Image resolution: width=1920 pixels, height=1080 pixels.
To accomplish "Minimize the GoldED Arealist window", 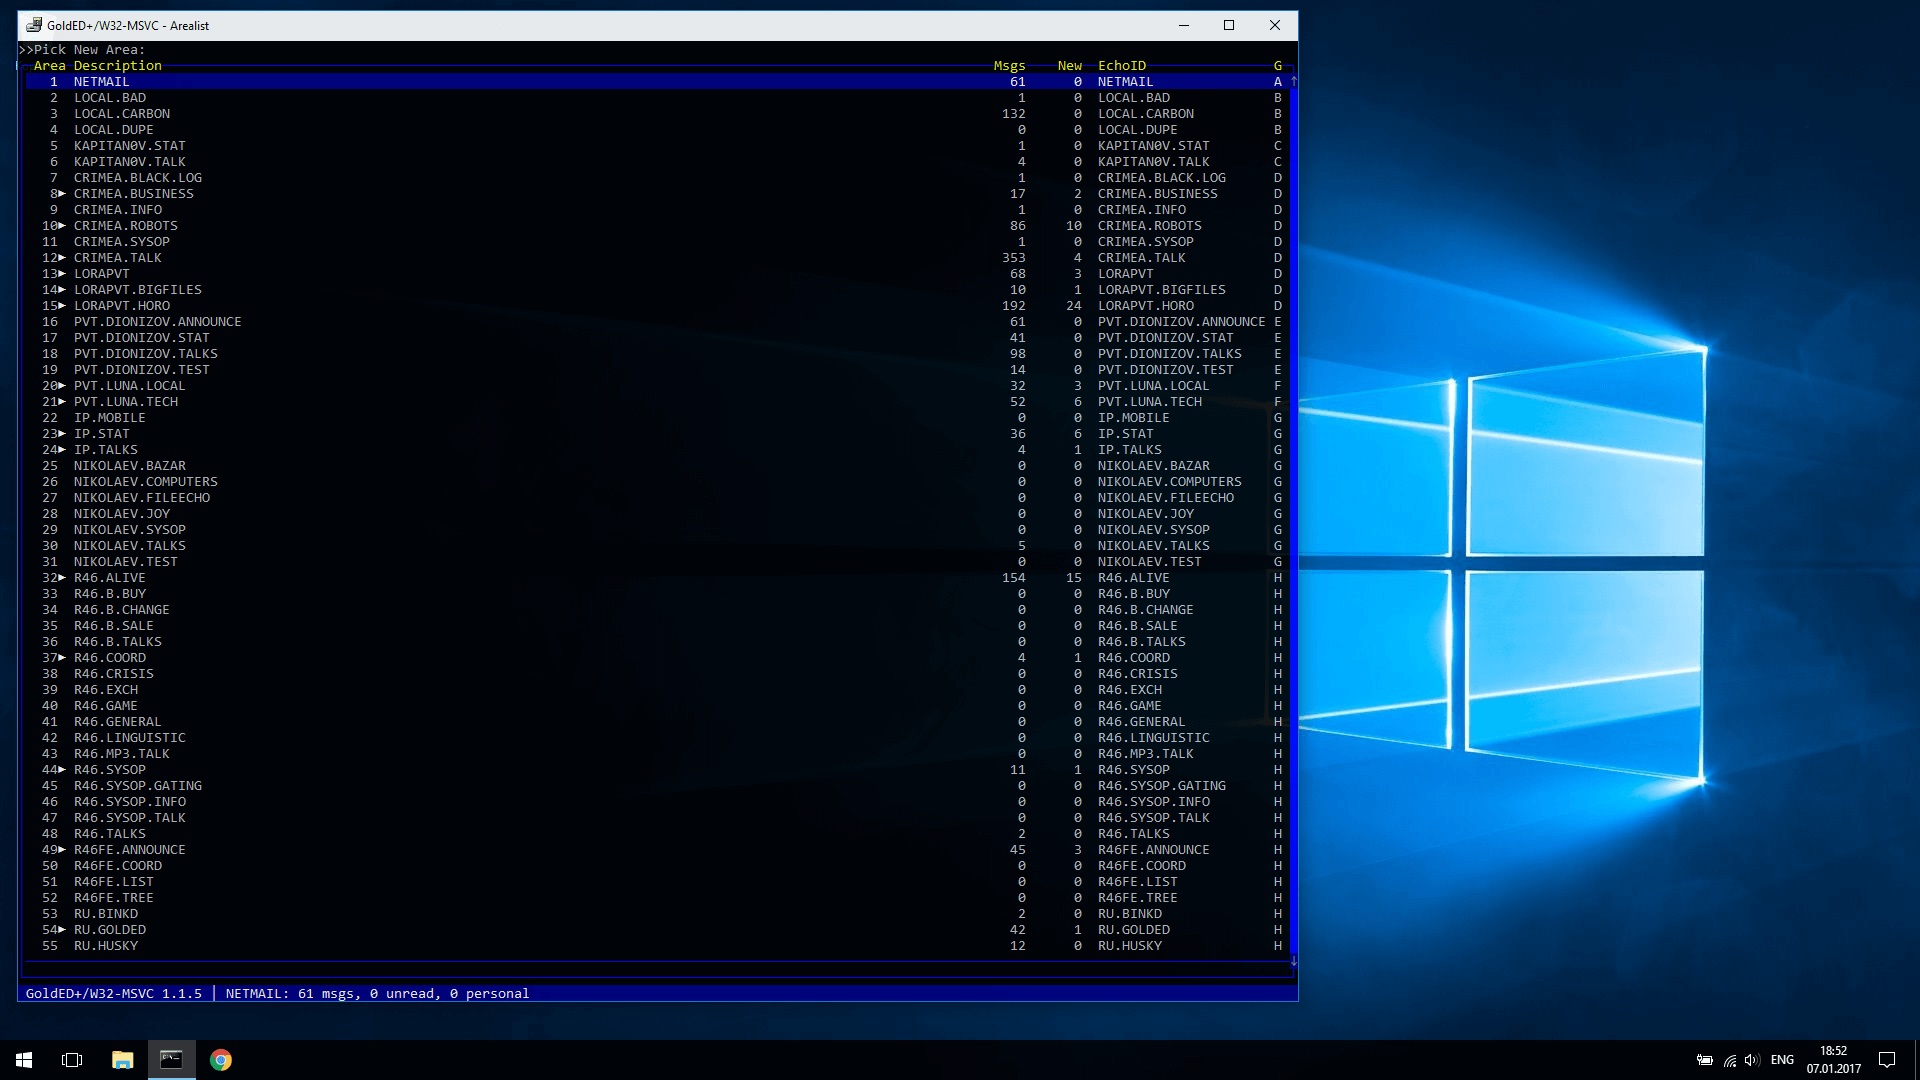I will [x=1184, y=25].
